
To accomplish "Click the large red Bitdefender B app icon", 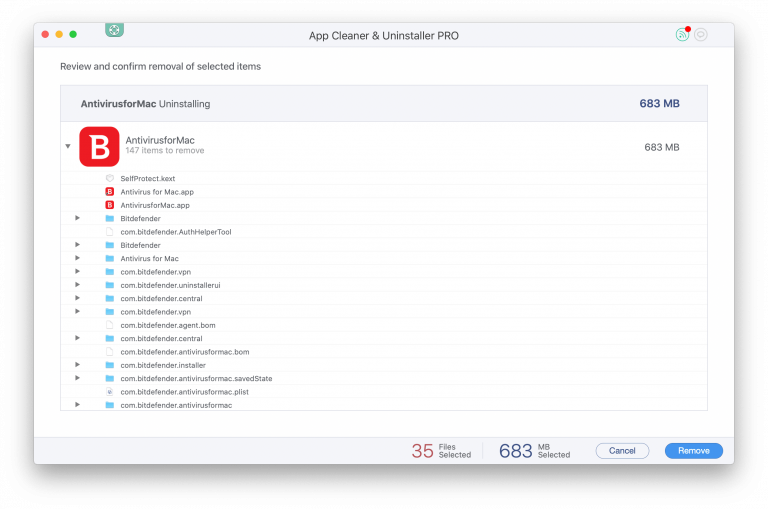I will coord(99,146).
